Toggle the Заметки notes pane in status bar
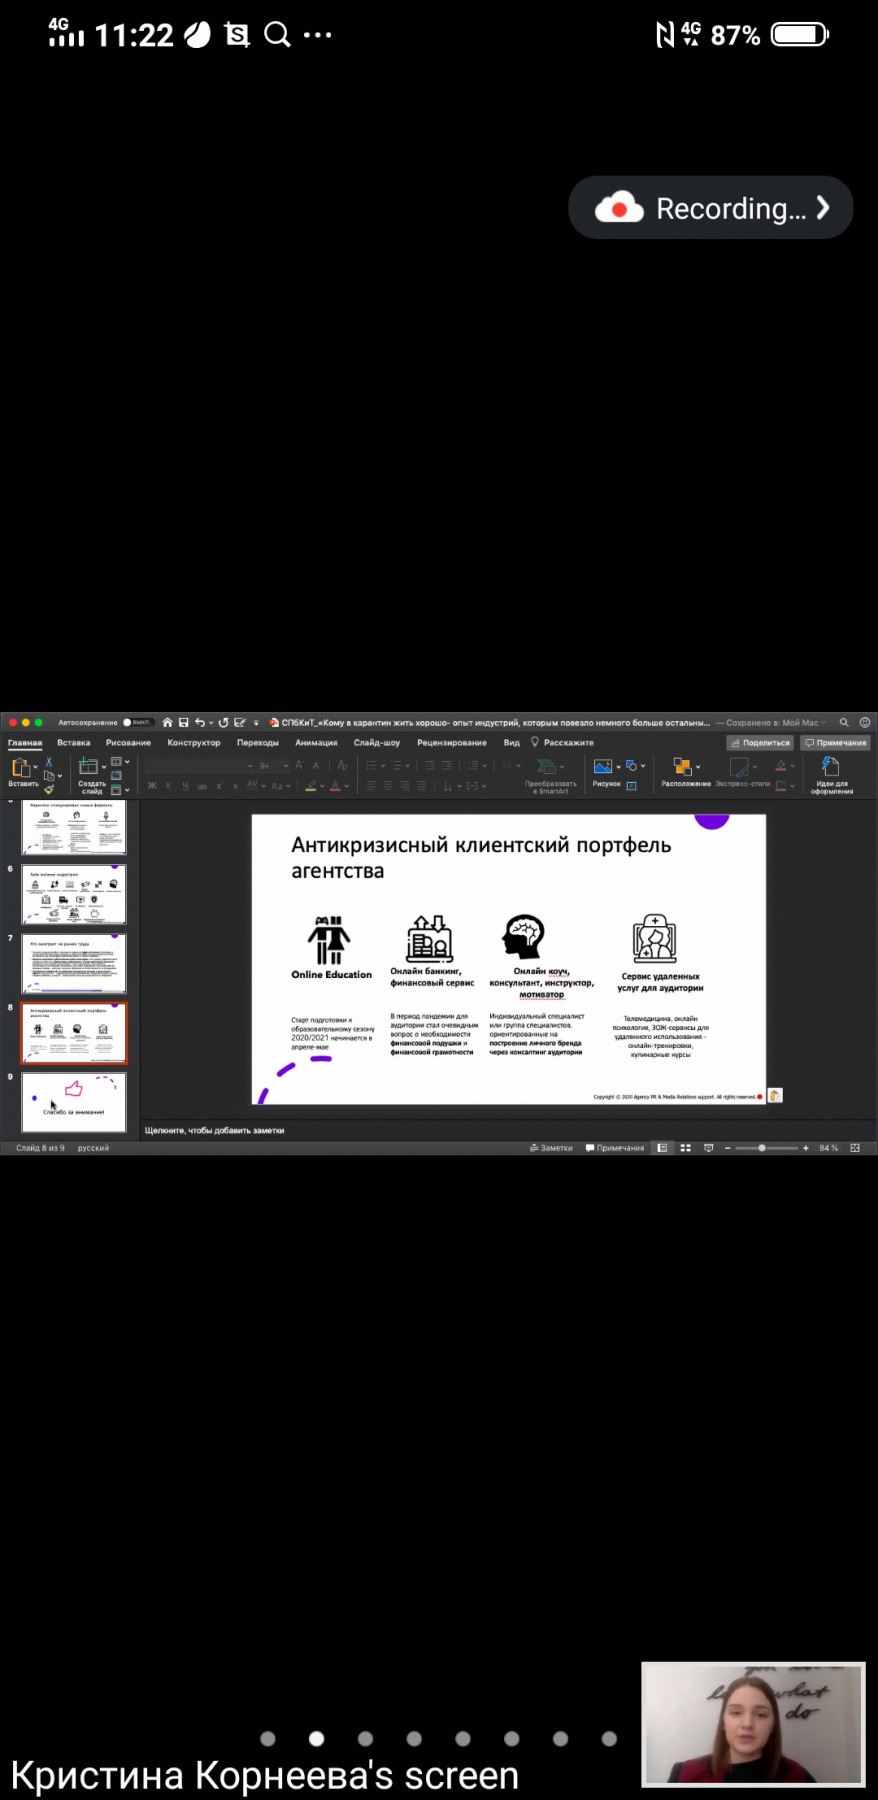Image resolution: width=878 pixels, height=1800 pixels. pos(551,1148)
